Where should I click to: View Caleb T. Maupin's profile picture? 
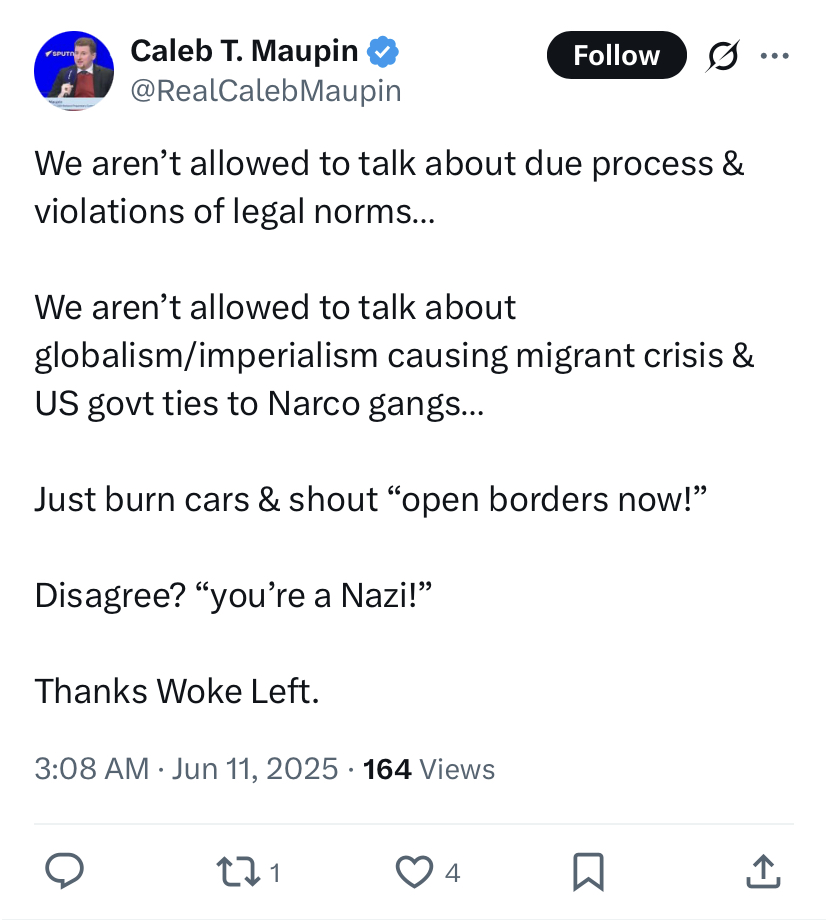coord(74,71)
